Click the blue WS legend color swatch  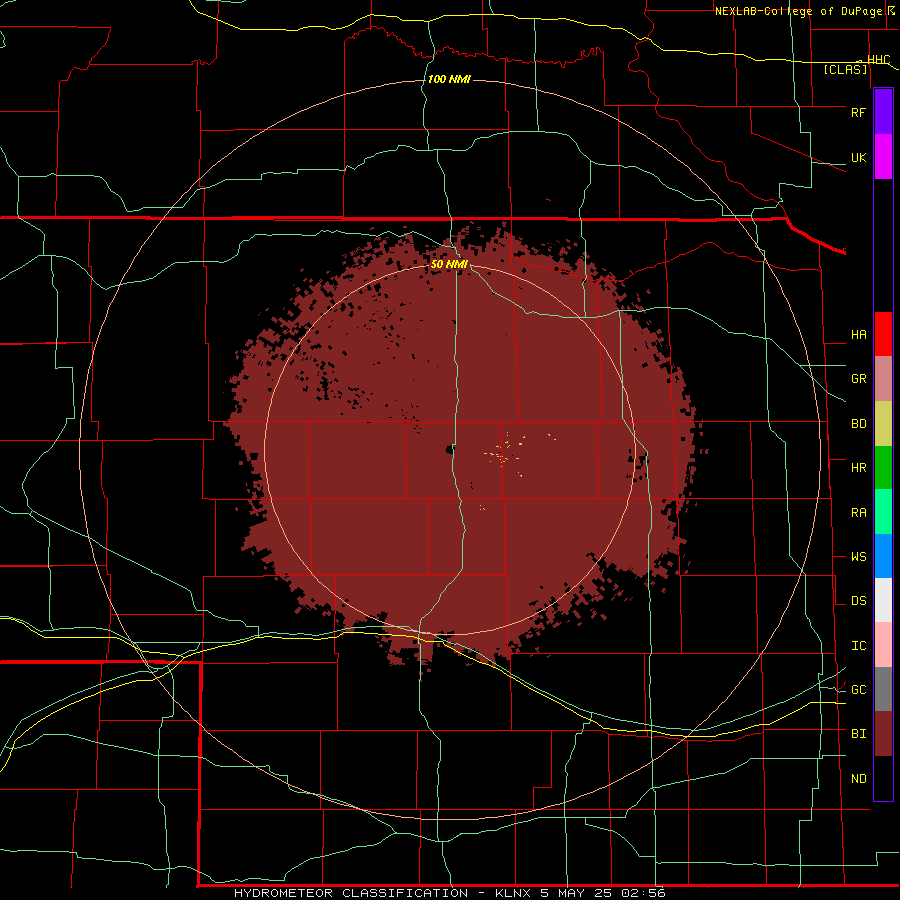883,556
